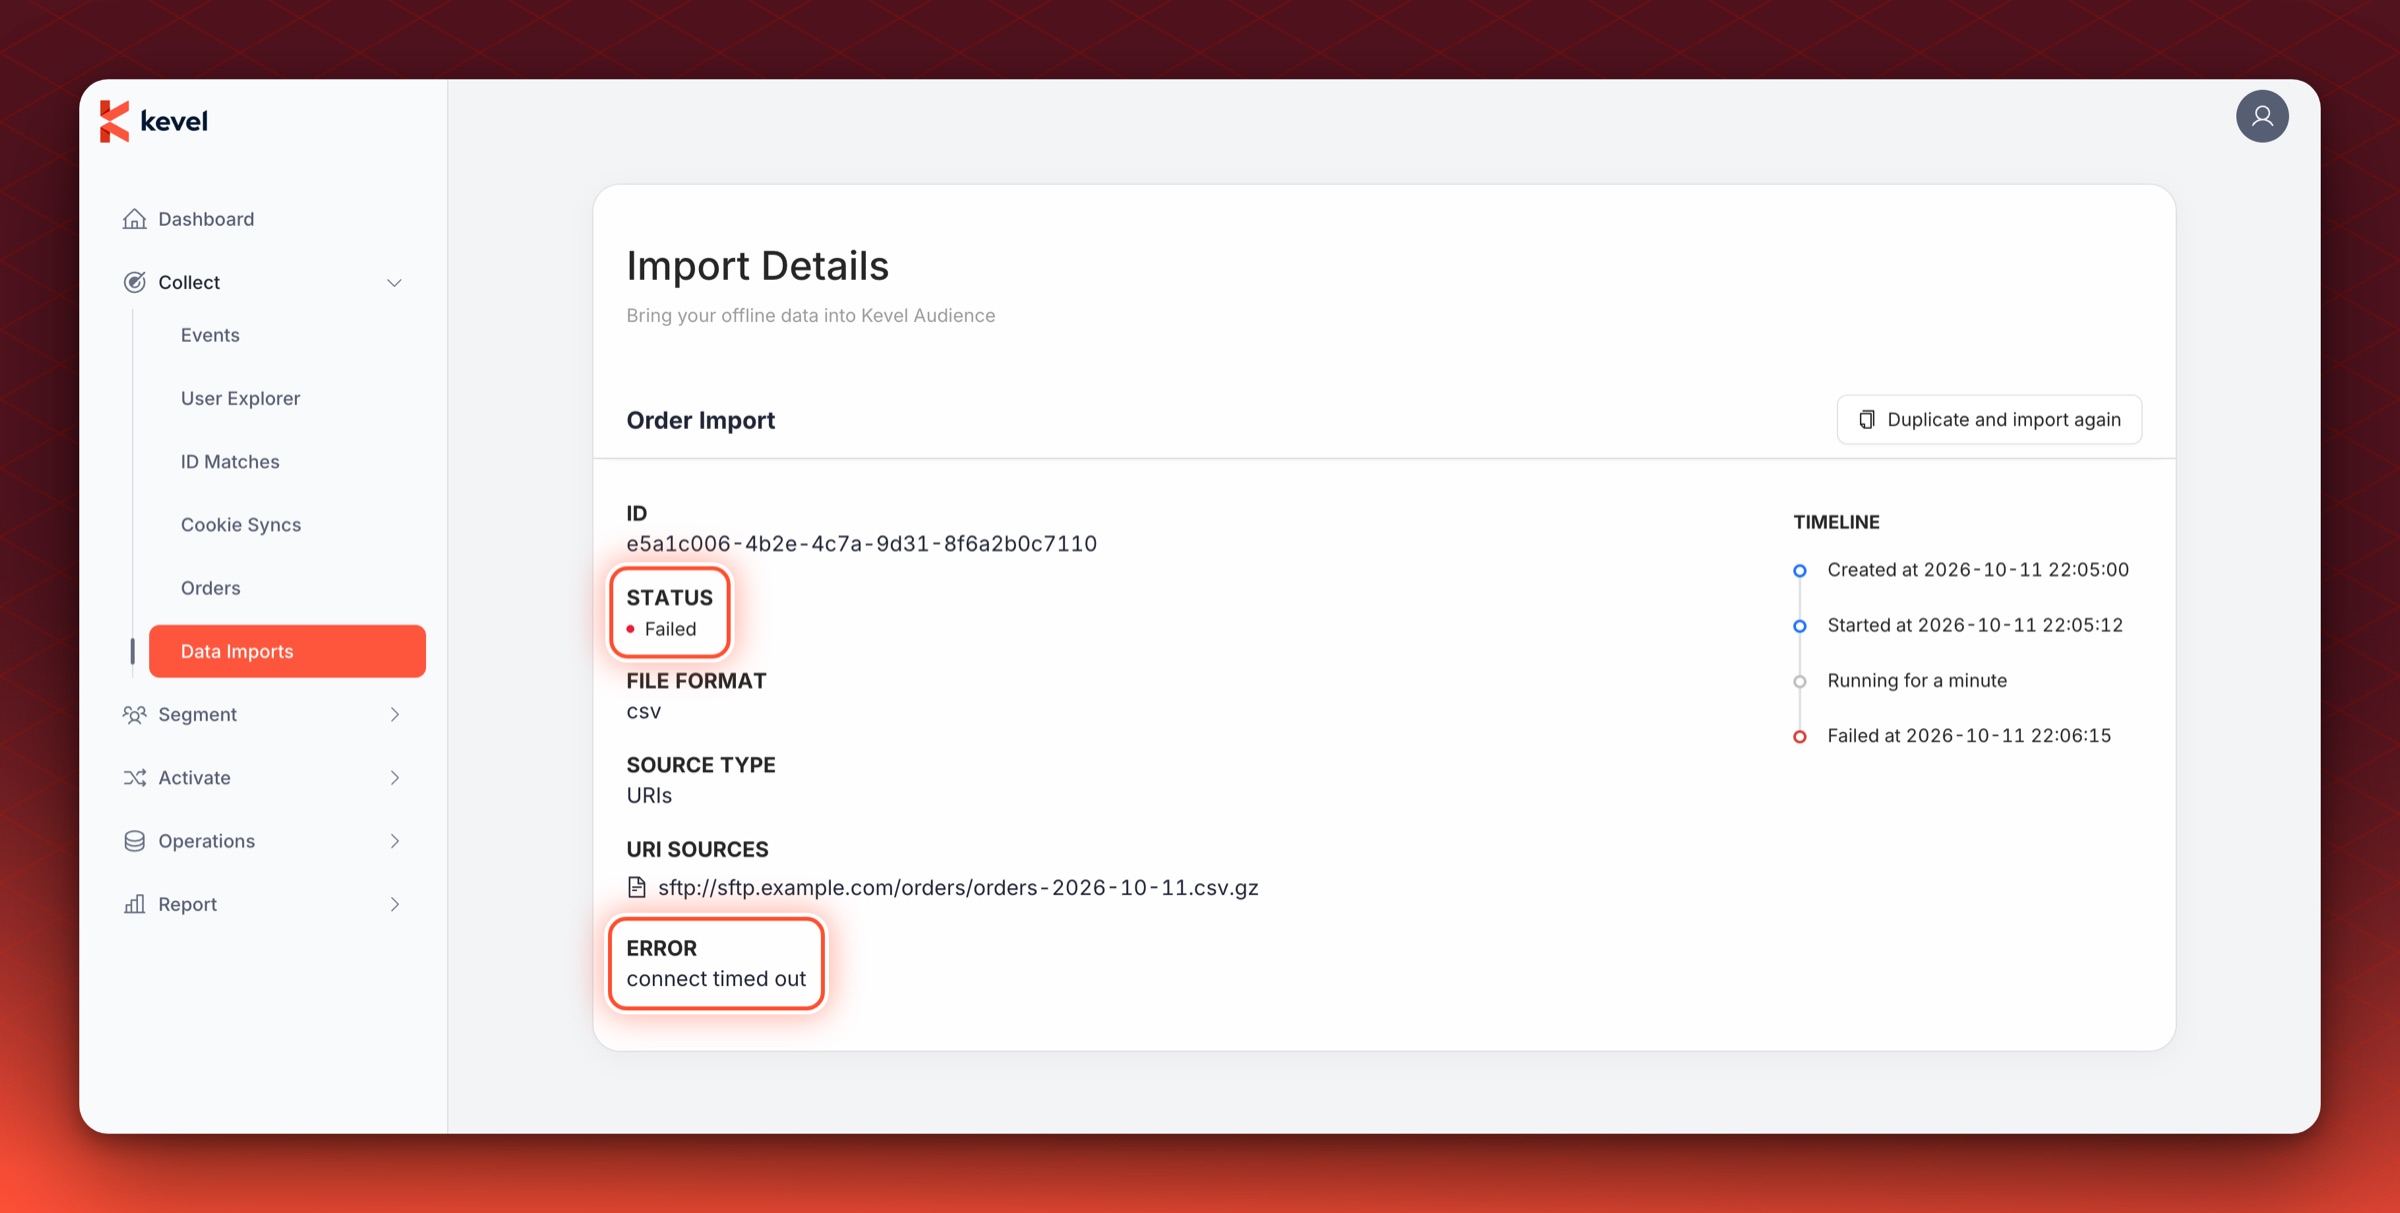Click the Report bar chart icon

pos(134,904)
